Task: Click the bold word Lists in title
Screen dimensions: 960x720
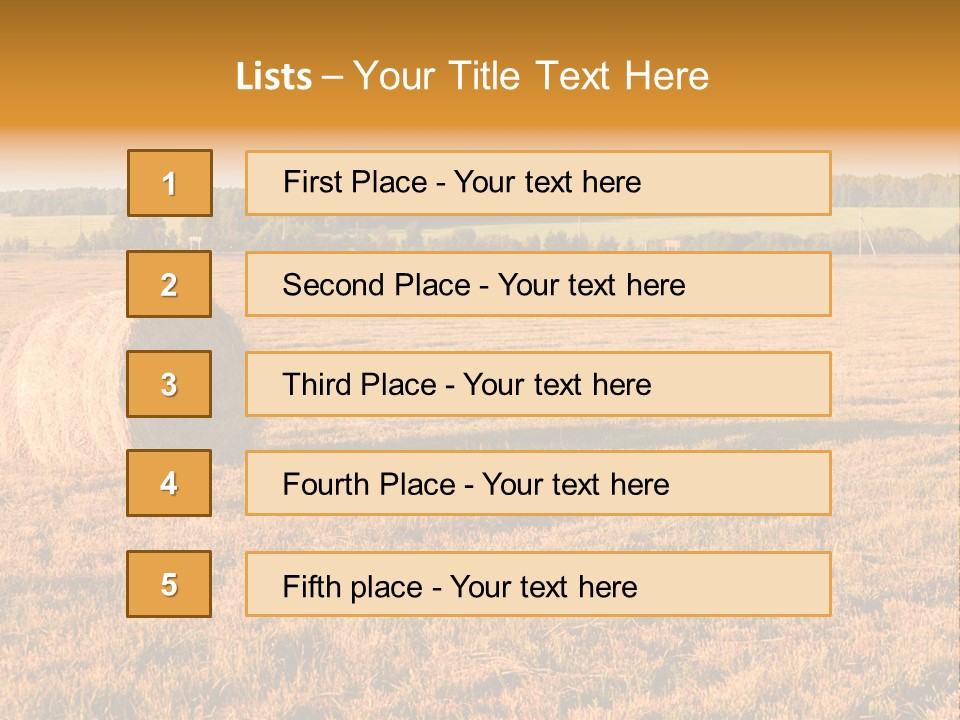Action: click(274, 77)
